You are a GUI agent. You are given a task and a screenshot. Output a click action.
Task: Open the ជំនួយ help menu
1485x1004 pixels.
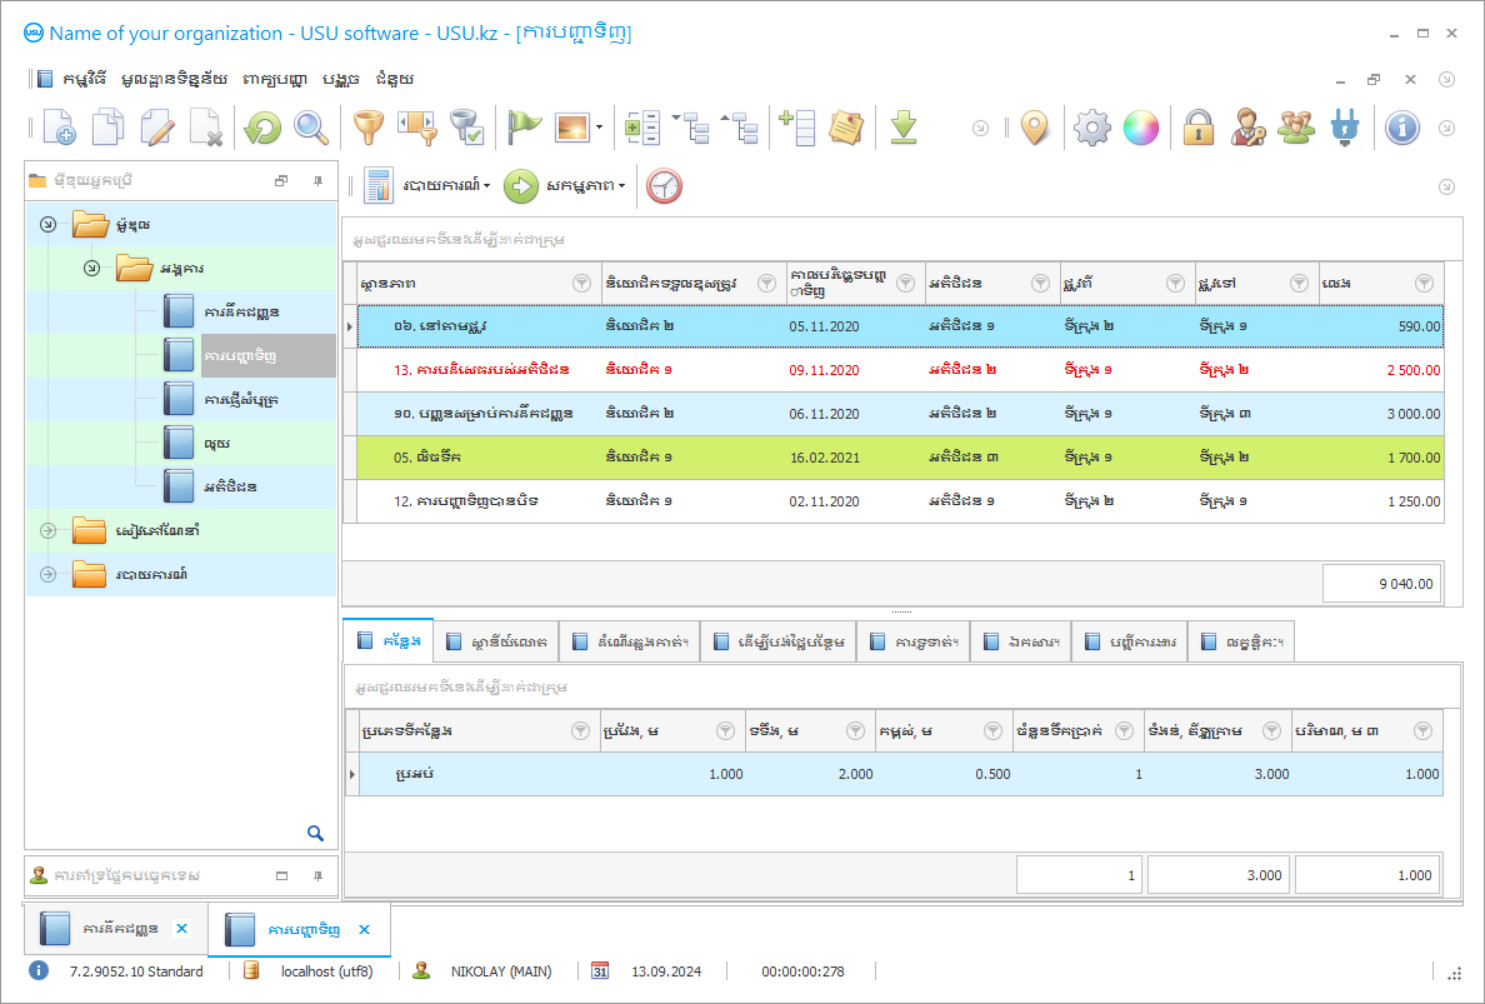395,79
